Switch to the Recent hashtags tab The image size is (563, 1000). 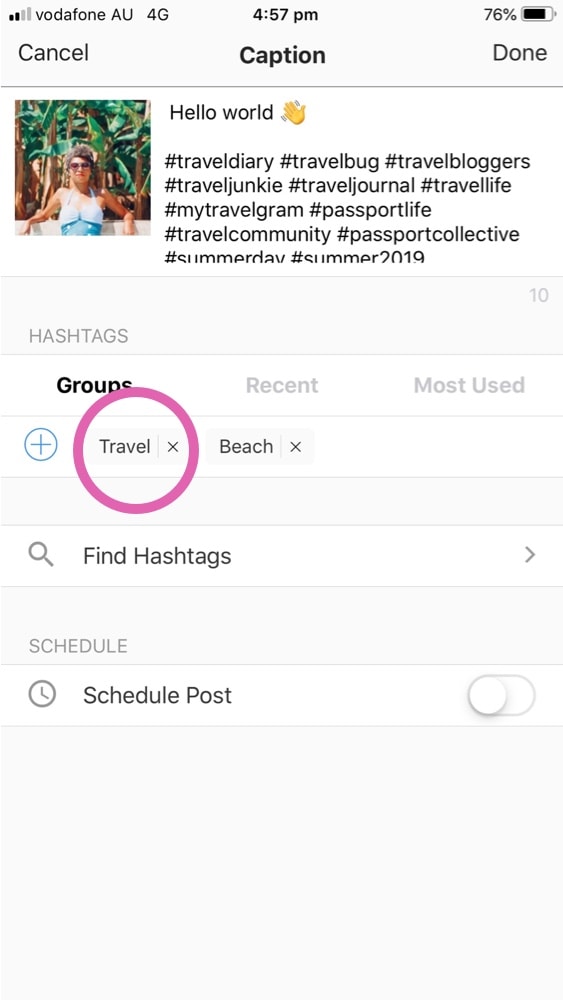click(x=282, y=385)
